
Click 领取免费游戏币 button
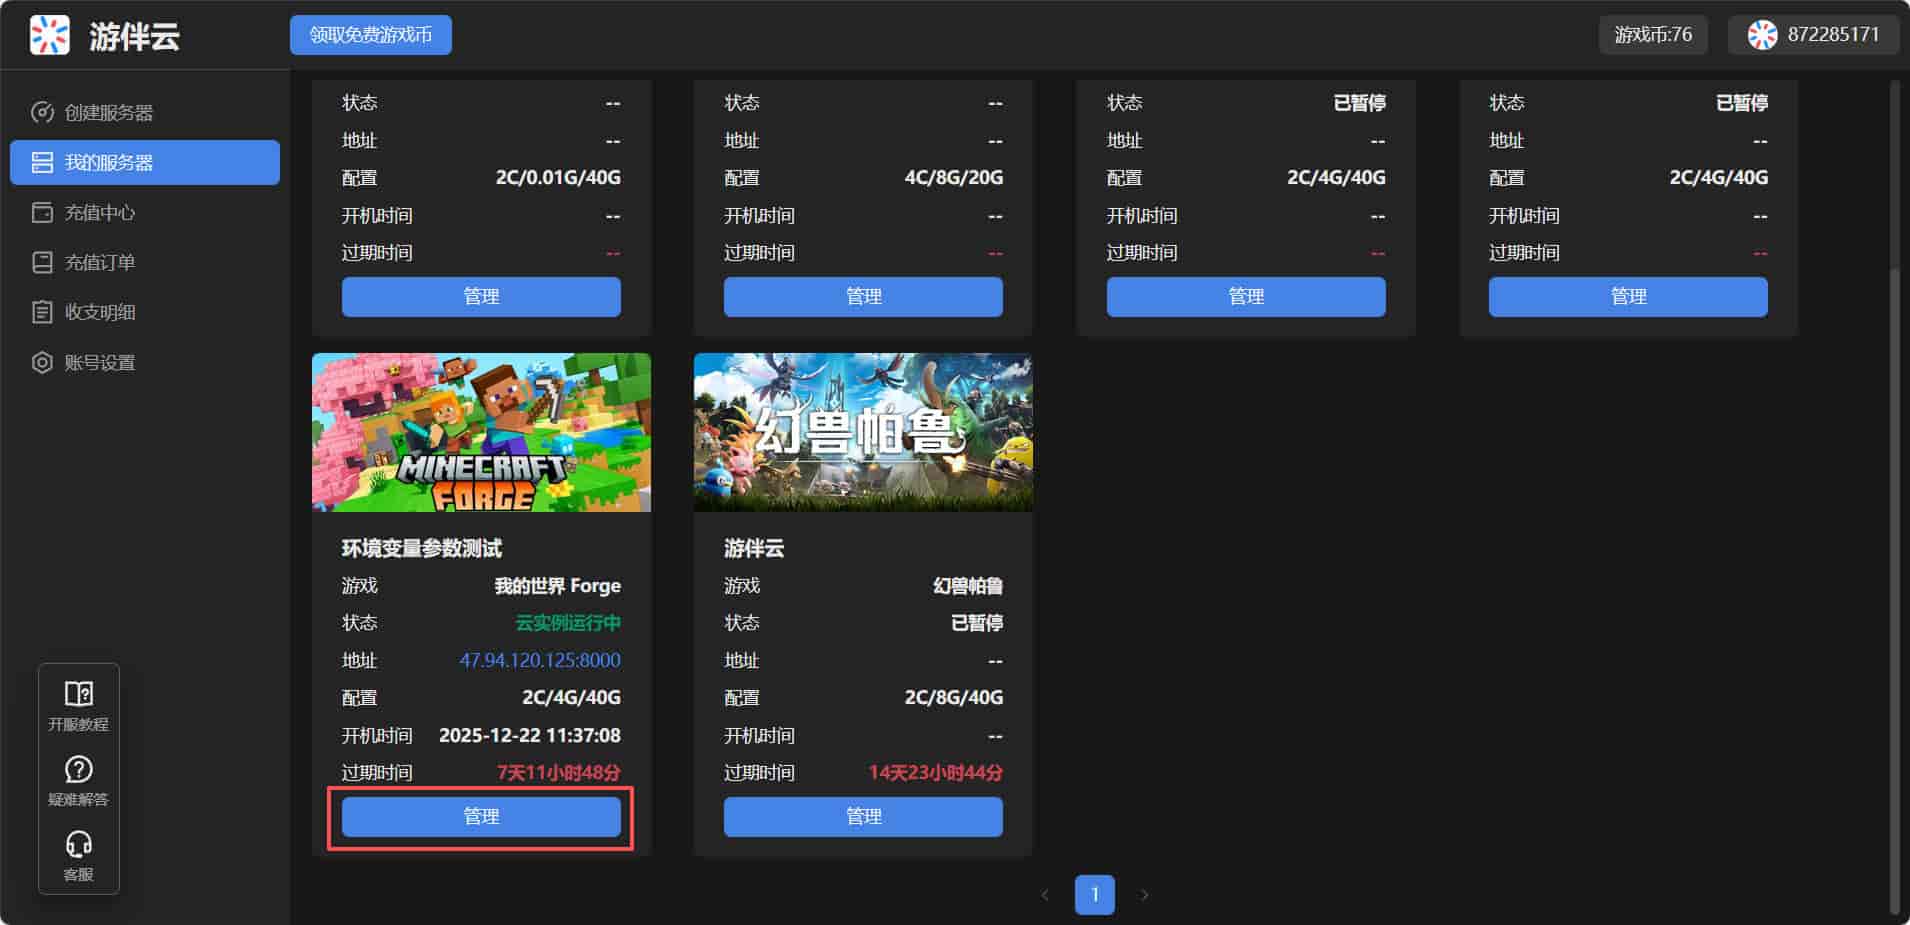pyautogui.click(x=370, y=35)
